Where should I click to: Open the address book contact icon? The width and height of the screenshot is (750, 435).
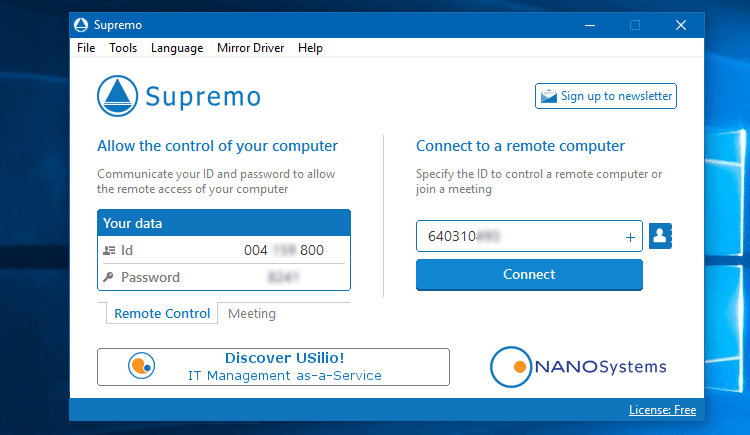tap(661, 236)
